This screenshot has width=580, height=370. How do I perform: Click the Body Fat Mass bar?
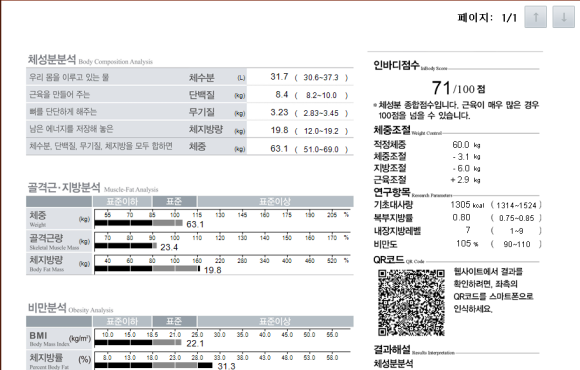click(x=147, y=269)
